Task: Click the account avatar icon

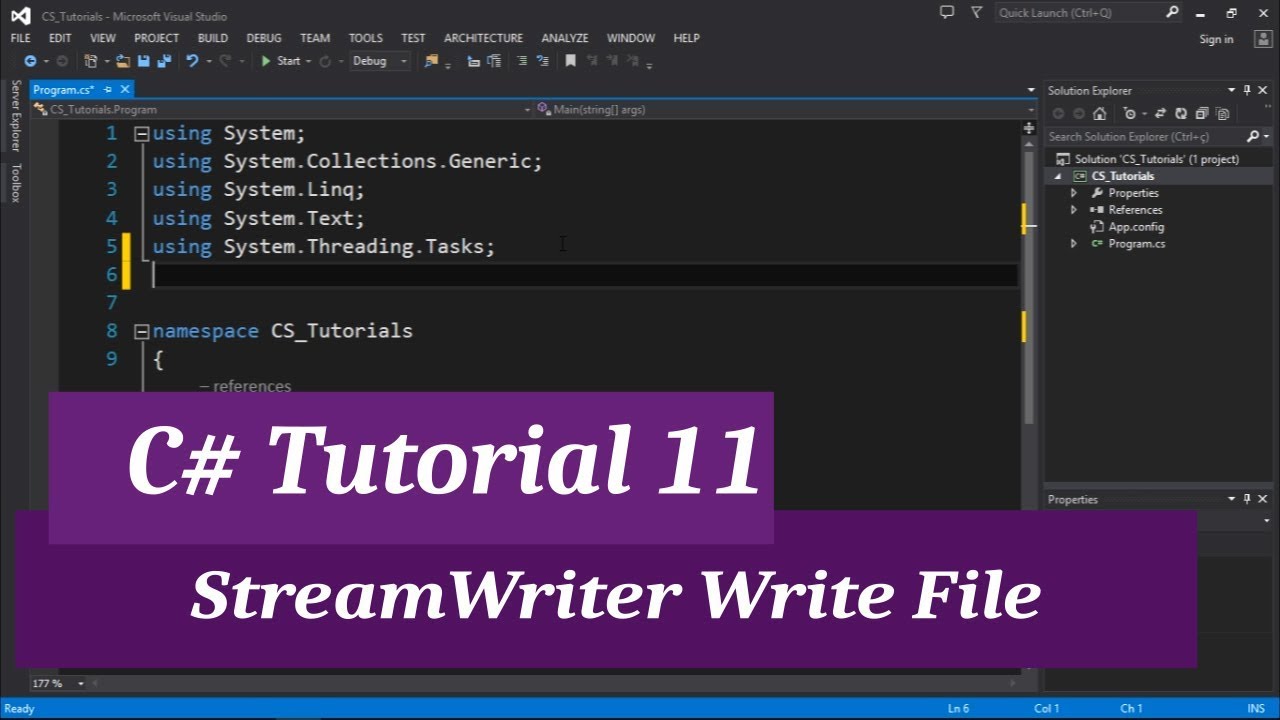Action: pyautogui.click(x=1263, y=39)
